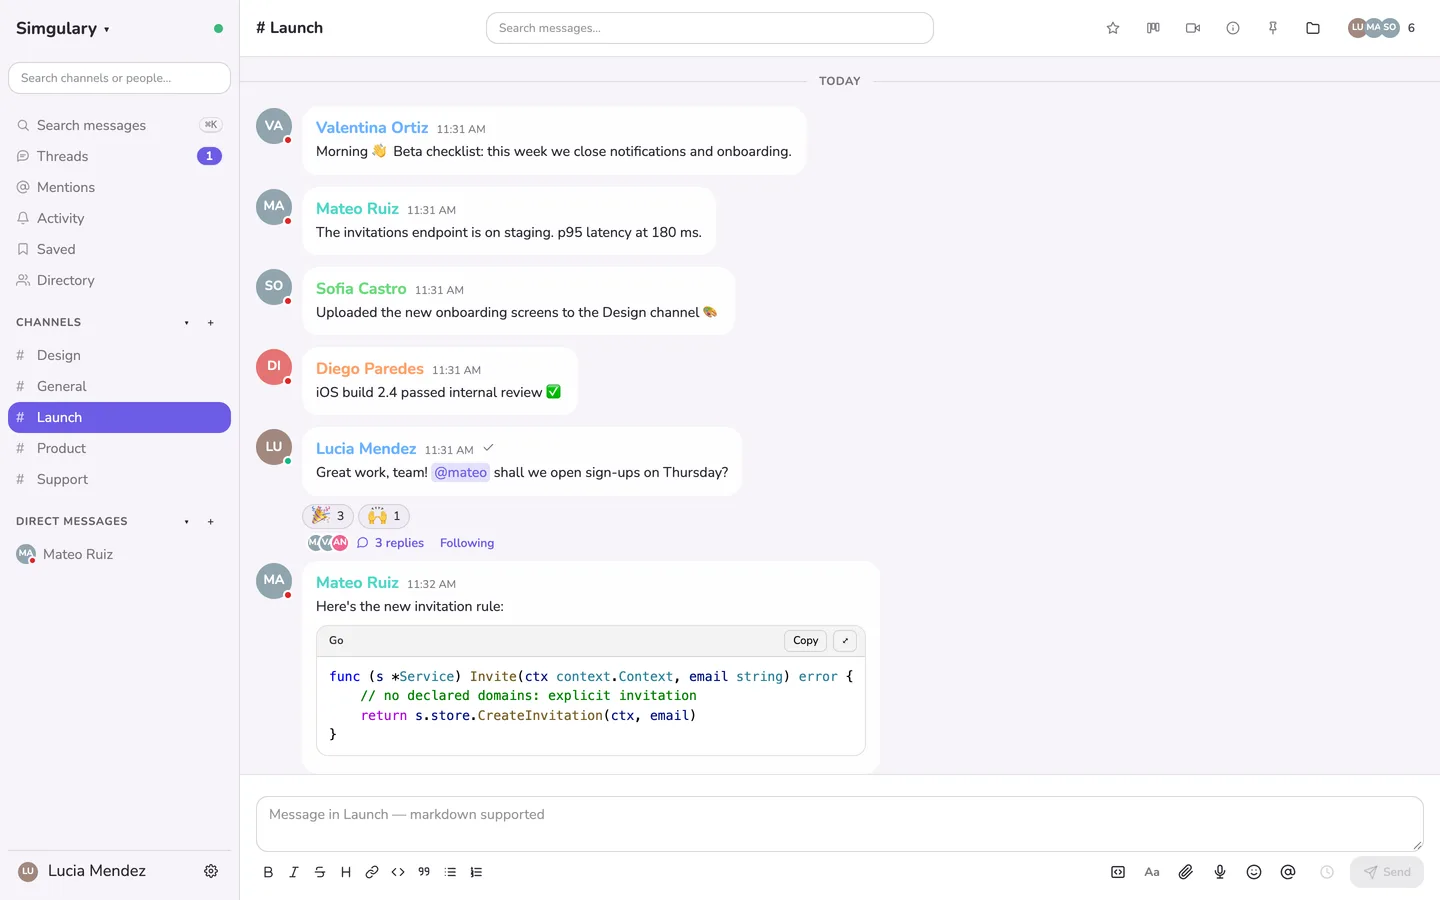View the 3 replies thread
This screenshot has width=1440, height=900.
pyautogui.click(x=391, y=543)
